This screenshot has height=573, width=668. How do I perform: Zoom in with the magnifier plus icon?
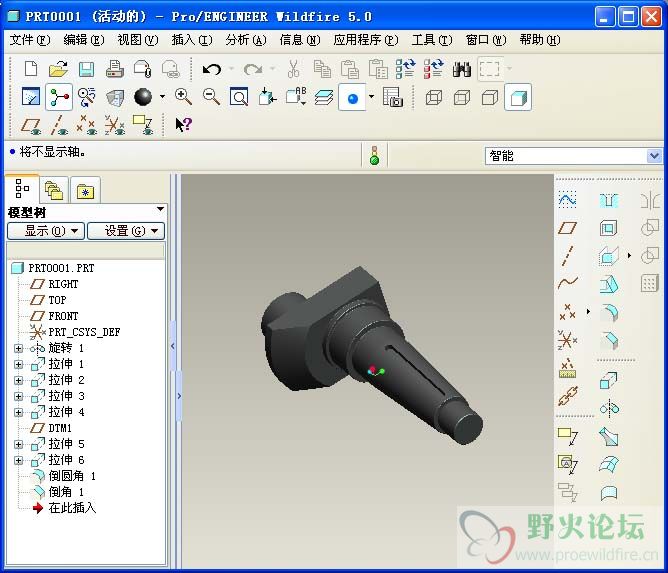pyautogui.click(x=183, y=97)
